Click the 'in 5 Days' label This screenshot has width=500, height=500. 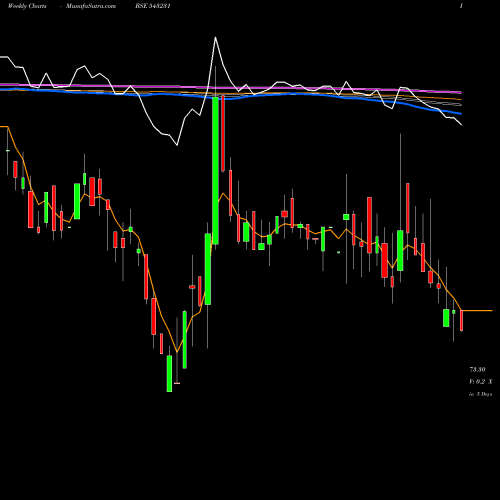coord(481,394)
